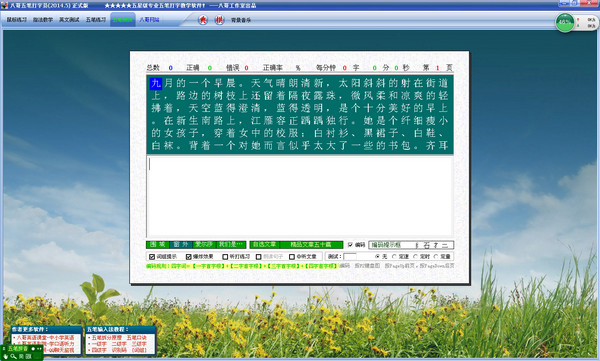
Task: Select the highlighted 五笔测试 tab
Action: point(122,20)
